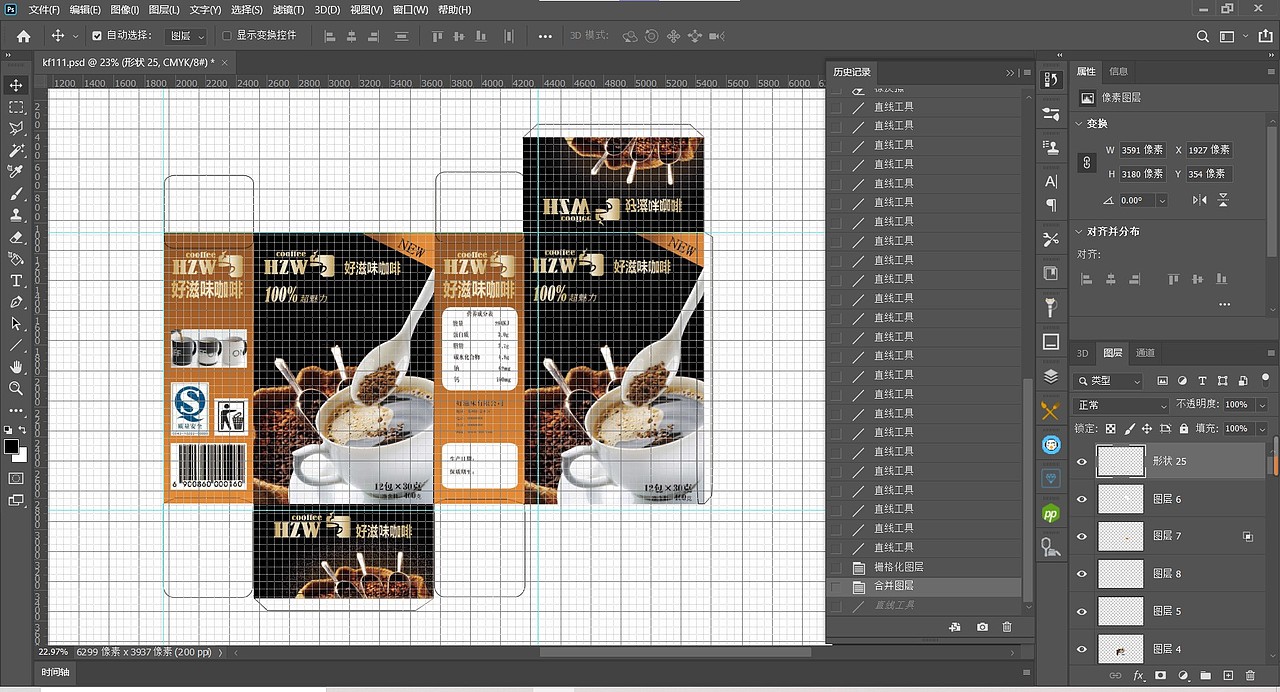Create new adjustment layer icon

point(1184,676)
